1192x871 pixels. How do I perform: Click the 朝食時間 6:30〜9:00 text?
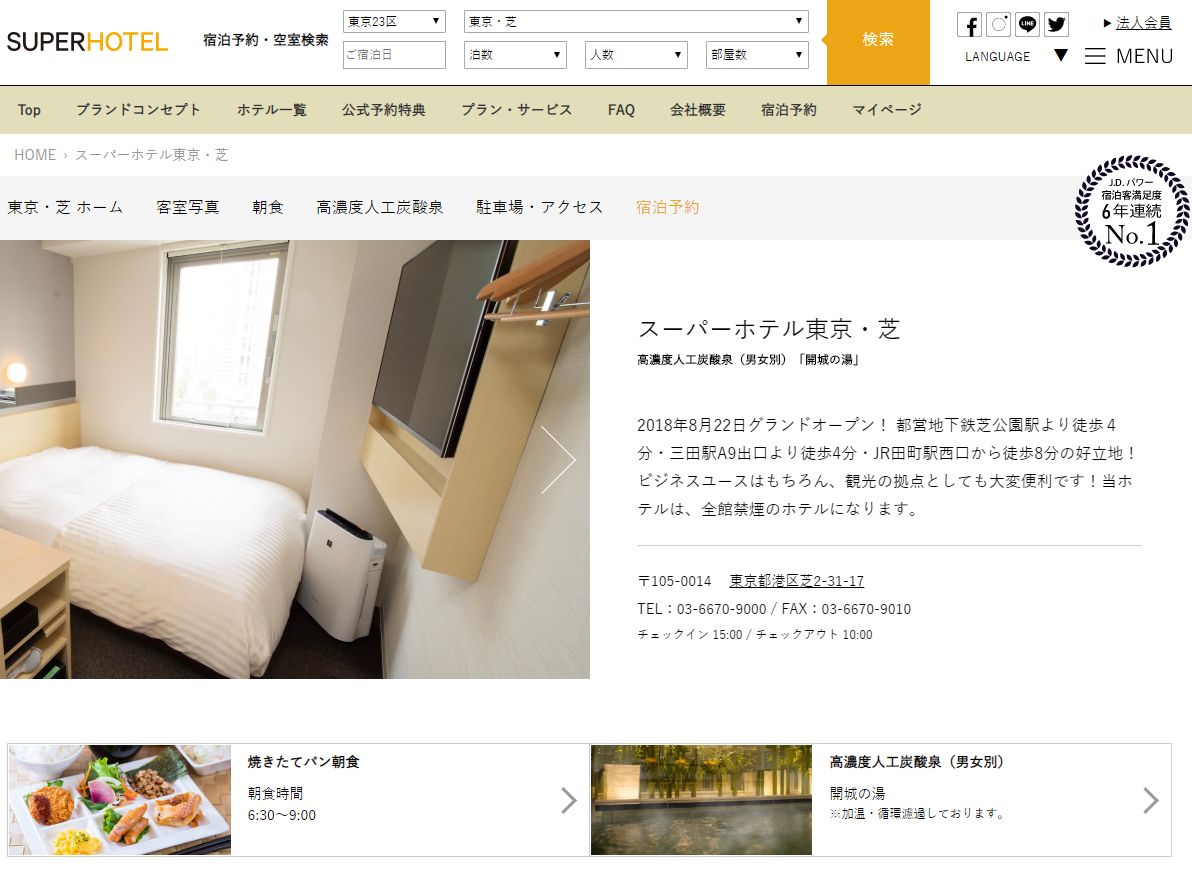[282, 804]
